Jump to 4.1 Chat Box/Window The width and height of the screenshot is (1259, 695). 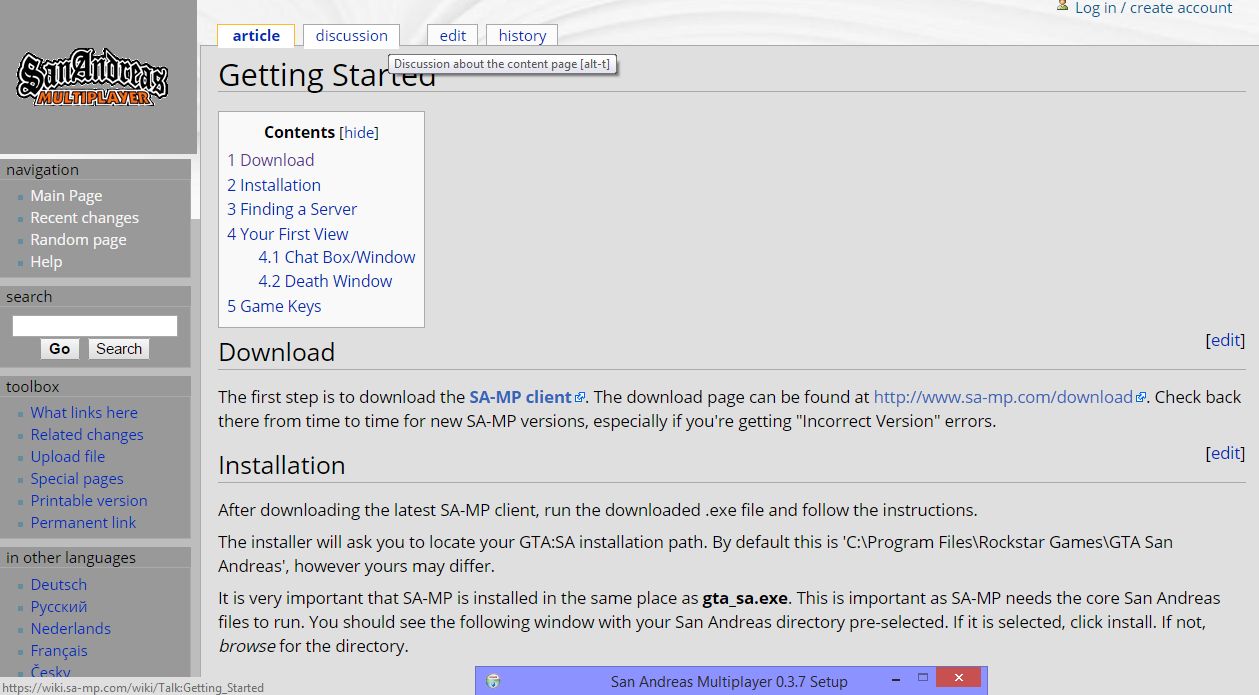click(337, 257)
